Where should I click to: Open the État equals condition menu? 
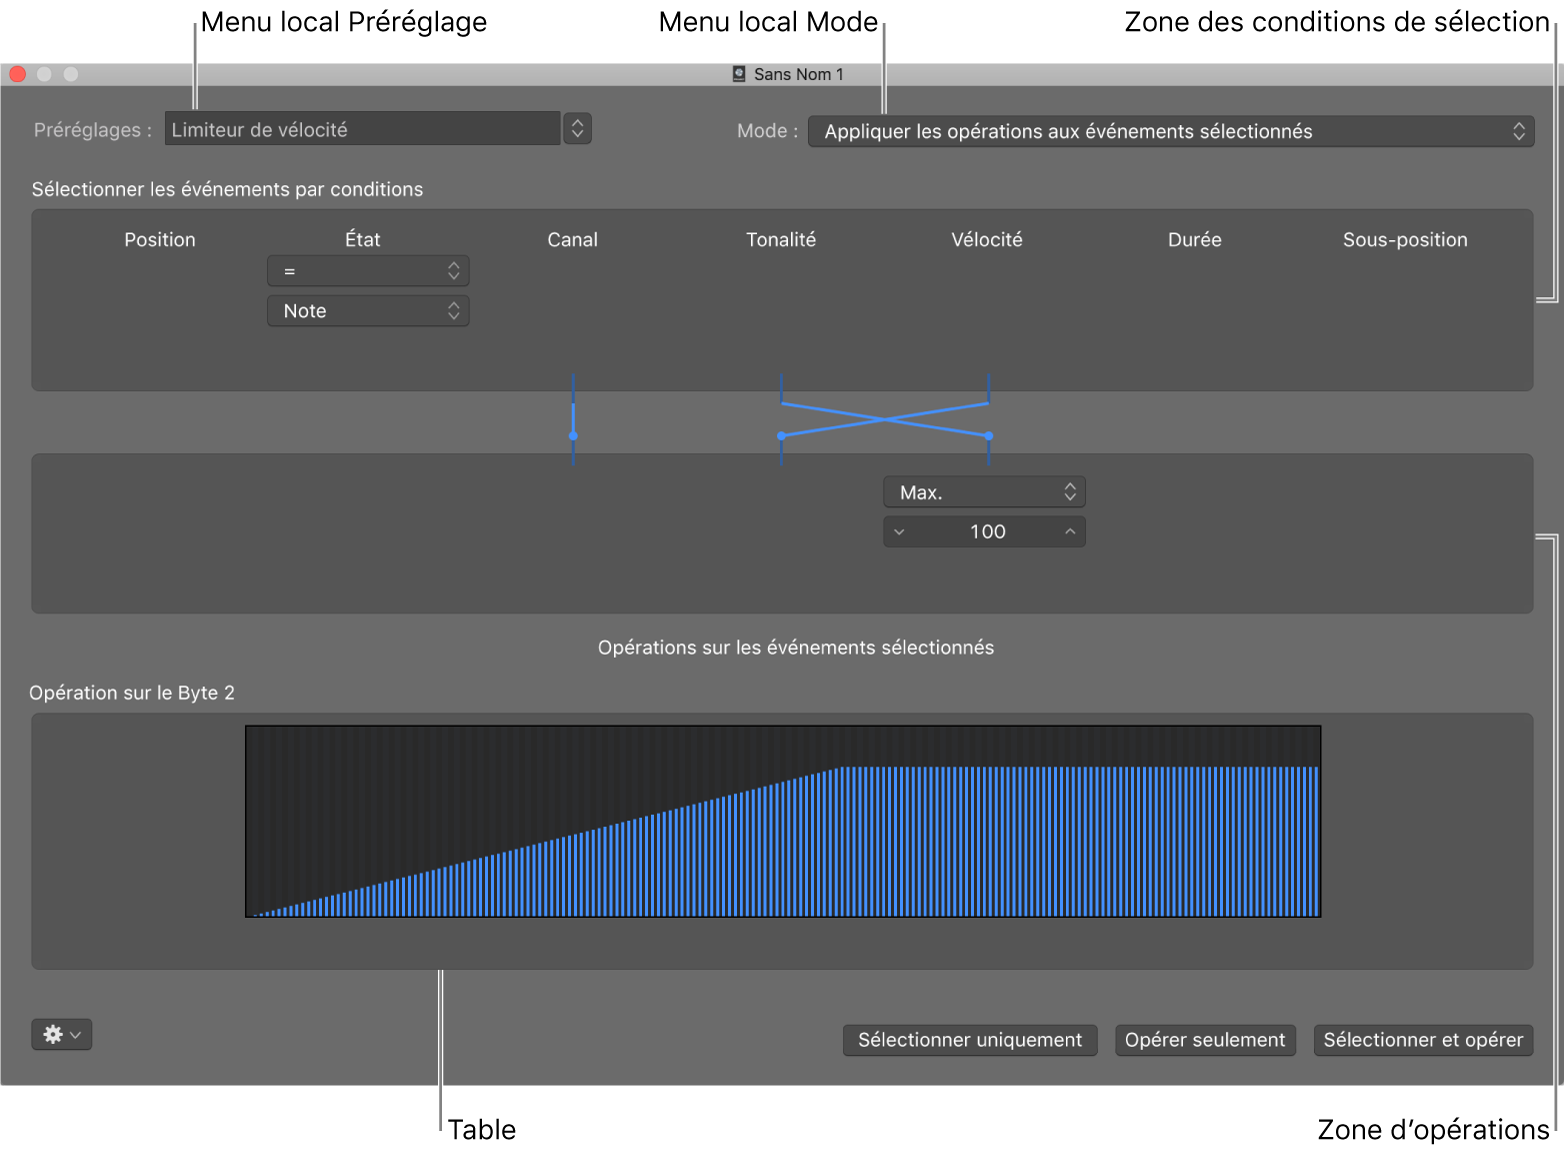368,271
